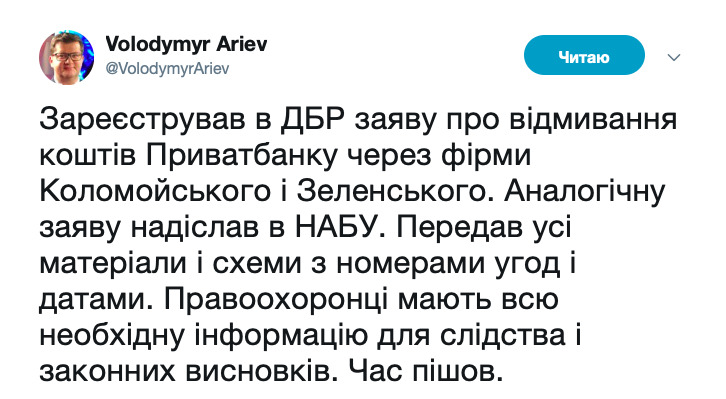Open Volodymyr Ariev's profile avatar photo
The height and width of the screenshot is (399, 726).
pos(67,57)
